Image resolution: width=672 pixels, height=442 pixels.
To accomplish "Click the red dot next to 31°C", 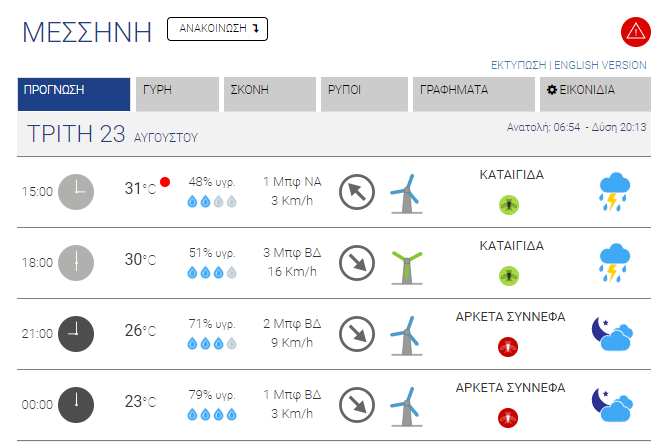I will coord(165,182).
